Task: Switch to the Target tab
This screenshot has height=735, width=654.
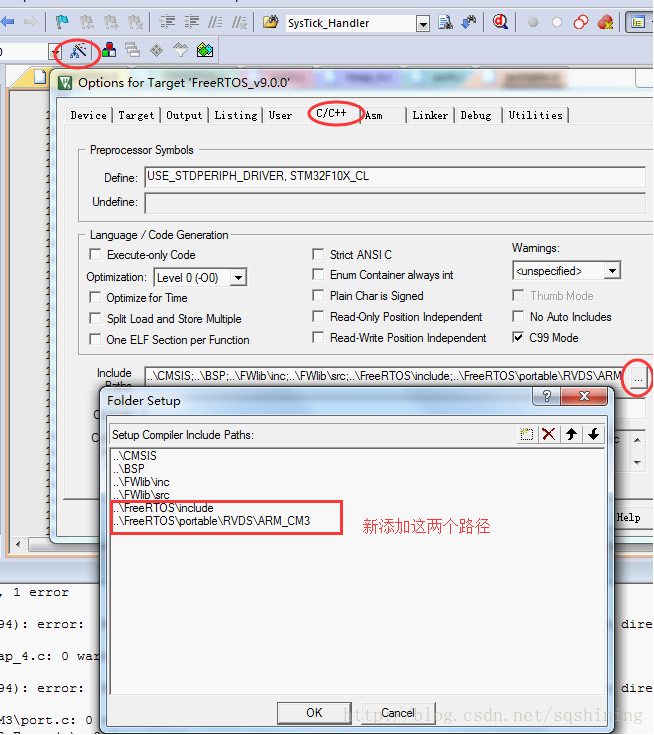Action: click(x=136, y=115)
